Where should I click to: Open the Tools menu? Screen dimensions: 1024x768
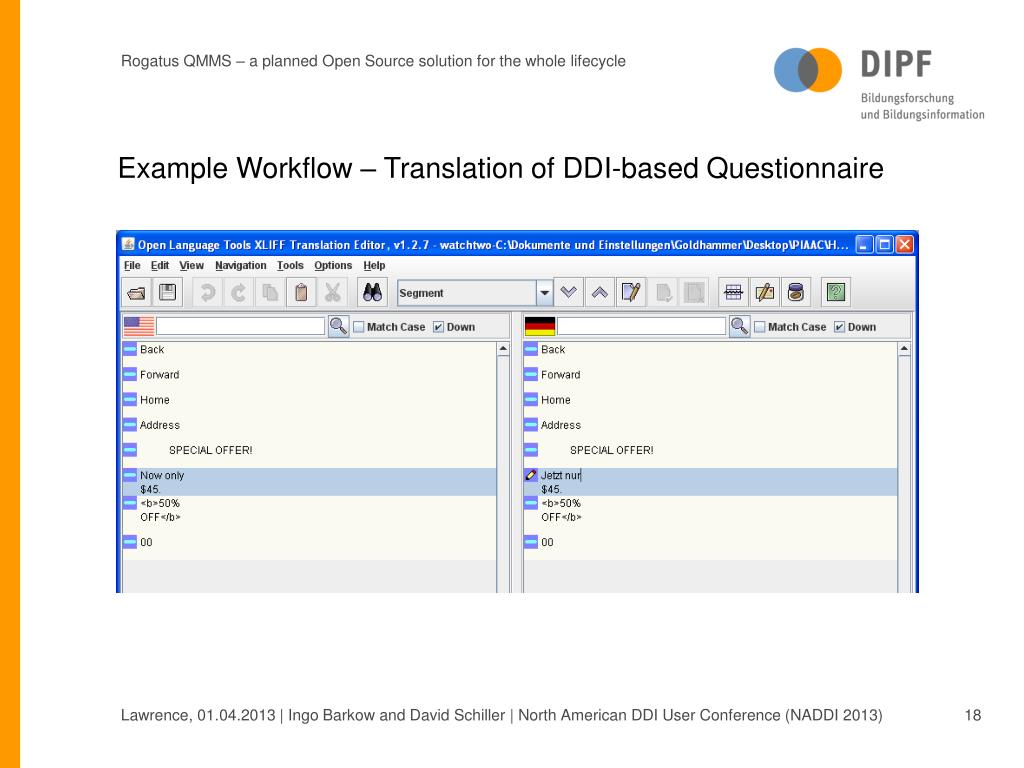click(x=290, y=265)
